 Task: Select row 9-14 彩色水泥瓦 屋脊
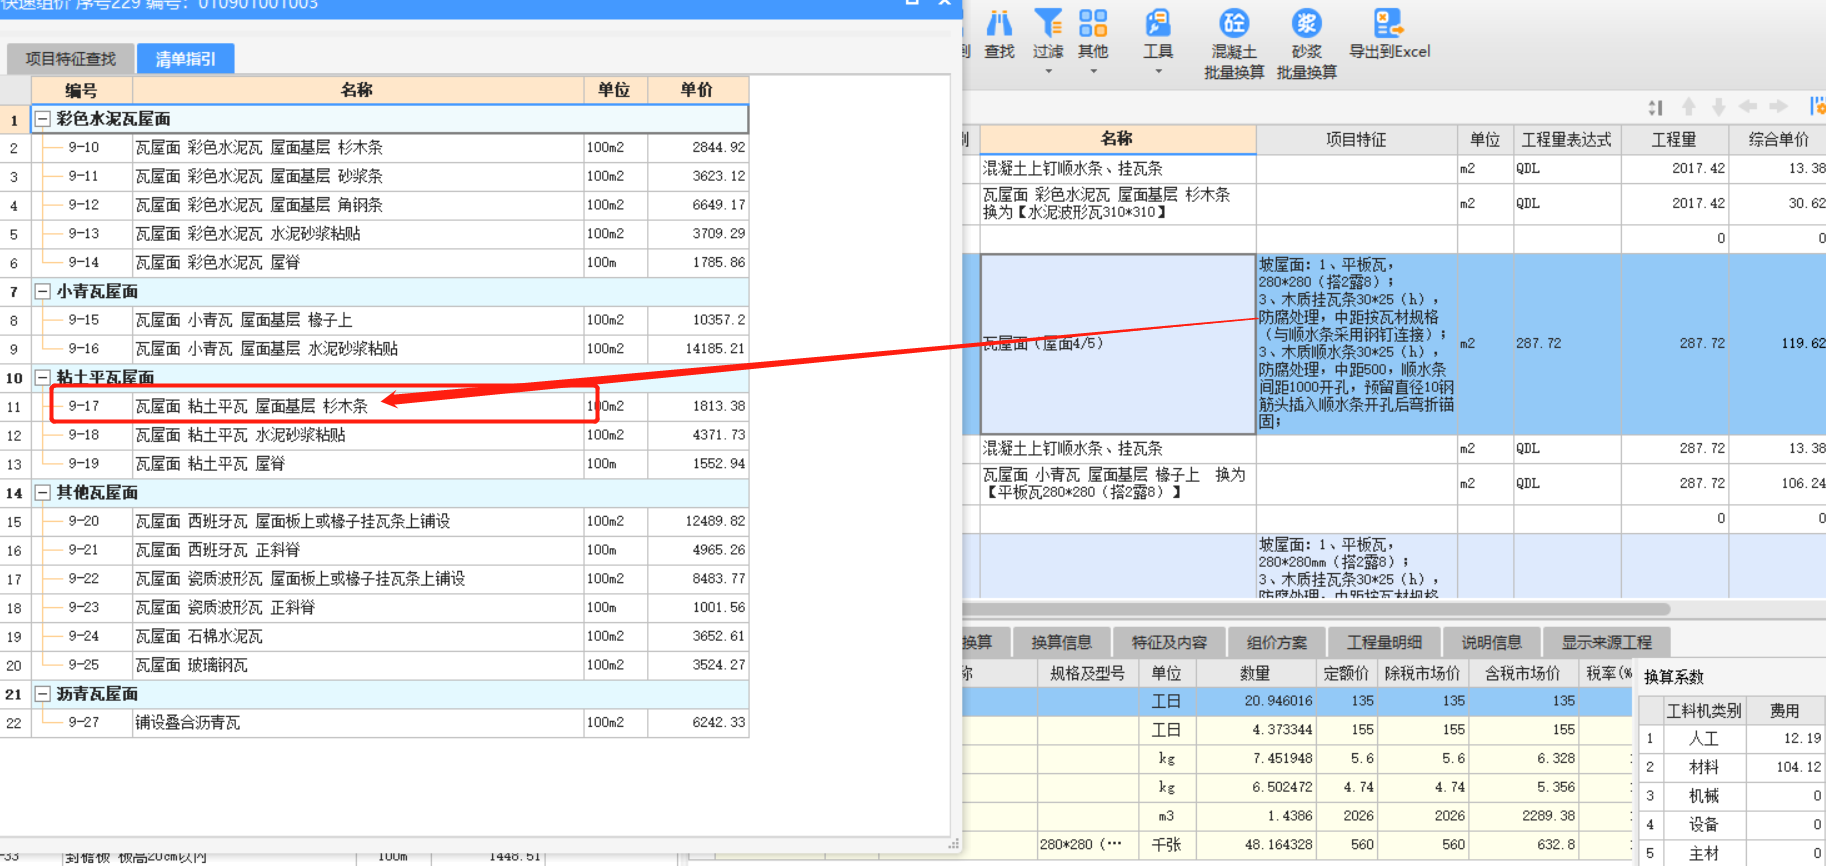[390, 263]
